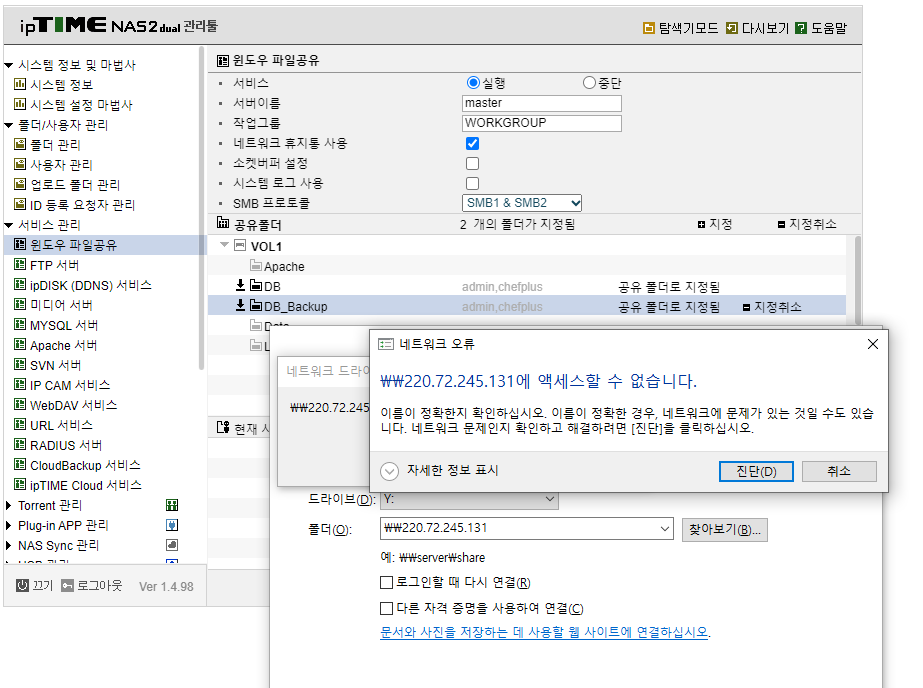This screenshot has width=923, height=688.
Task: Click the 작업그룹 input field
Action: (542, 123)
